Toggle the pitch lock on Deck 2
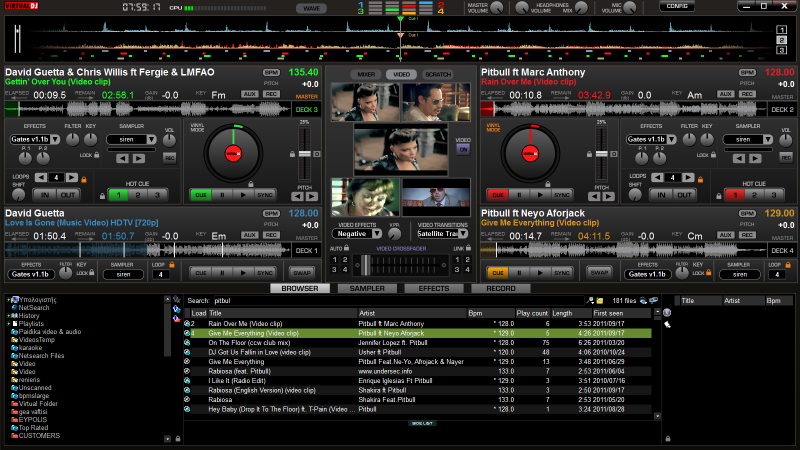The height and width of the screenshot is (450, 800). (x=589, y=154)
